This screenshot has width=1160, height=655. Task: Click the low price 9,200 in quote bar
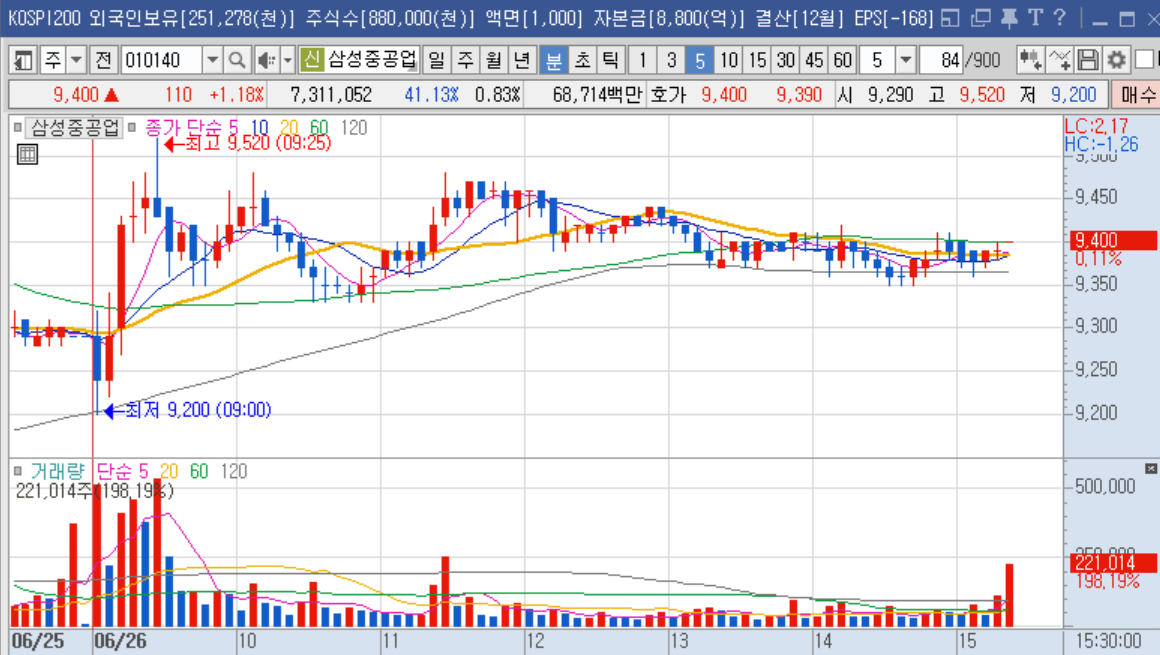coord(1073,95)
